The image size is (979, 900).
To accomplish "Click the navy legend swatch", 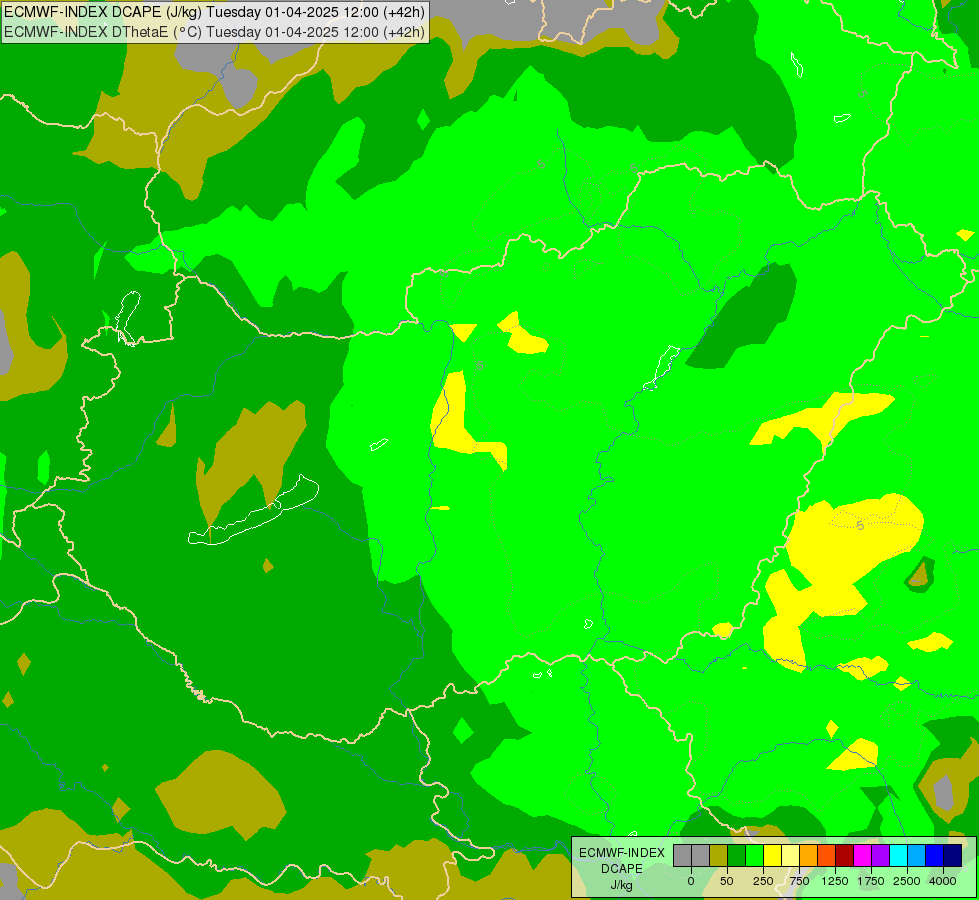I will [952, 855].
